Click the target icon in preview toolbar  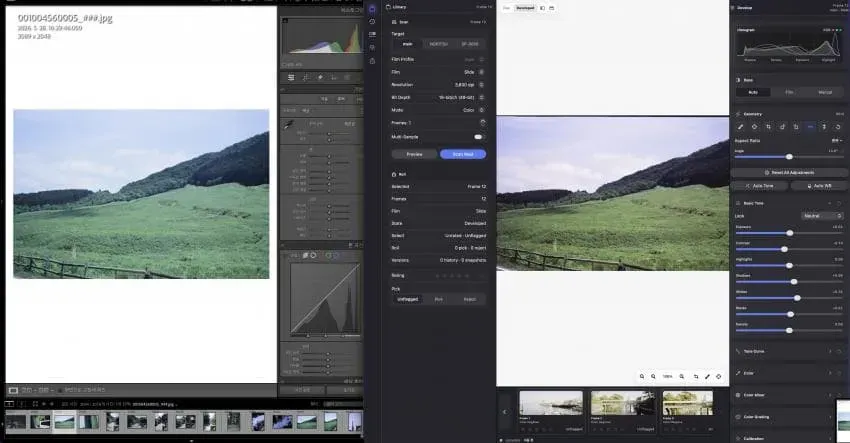point(718,376)
